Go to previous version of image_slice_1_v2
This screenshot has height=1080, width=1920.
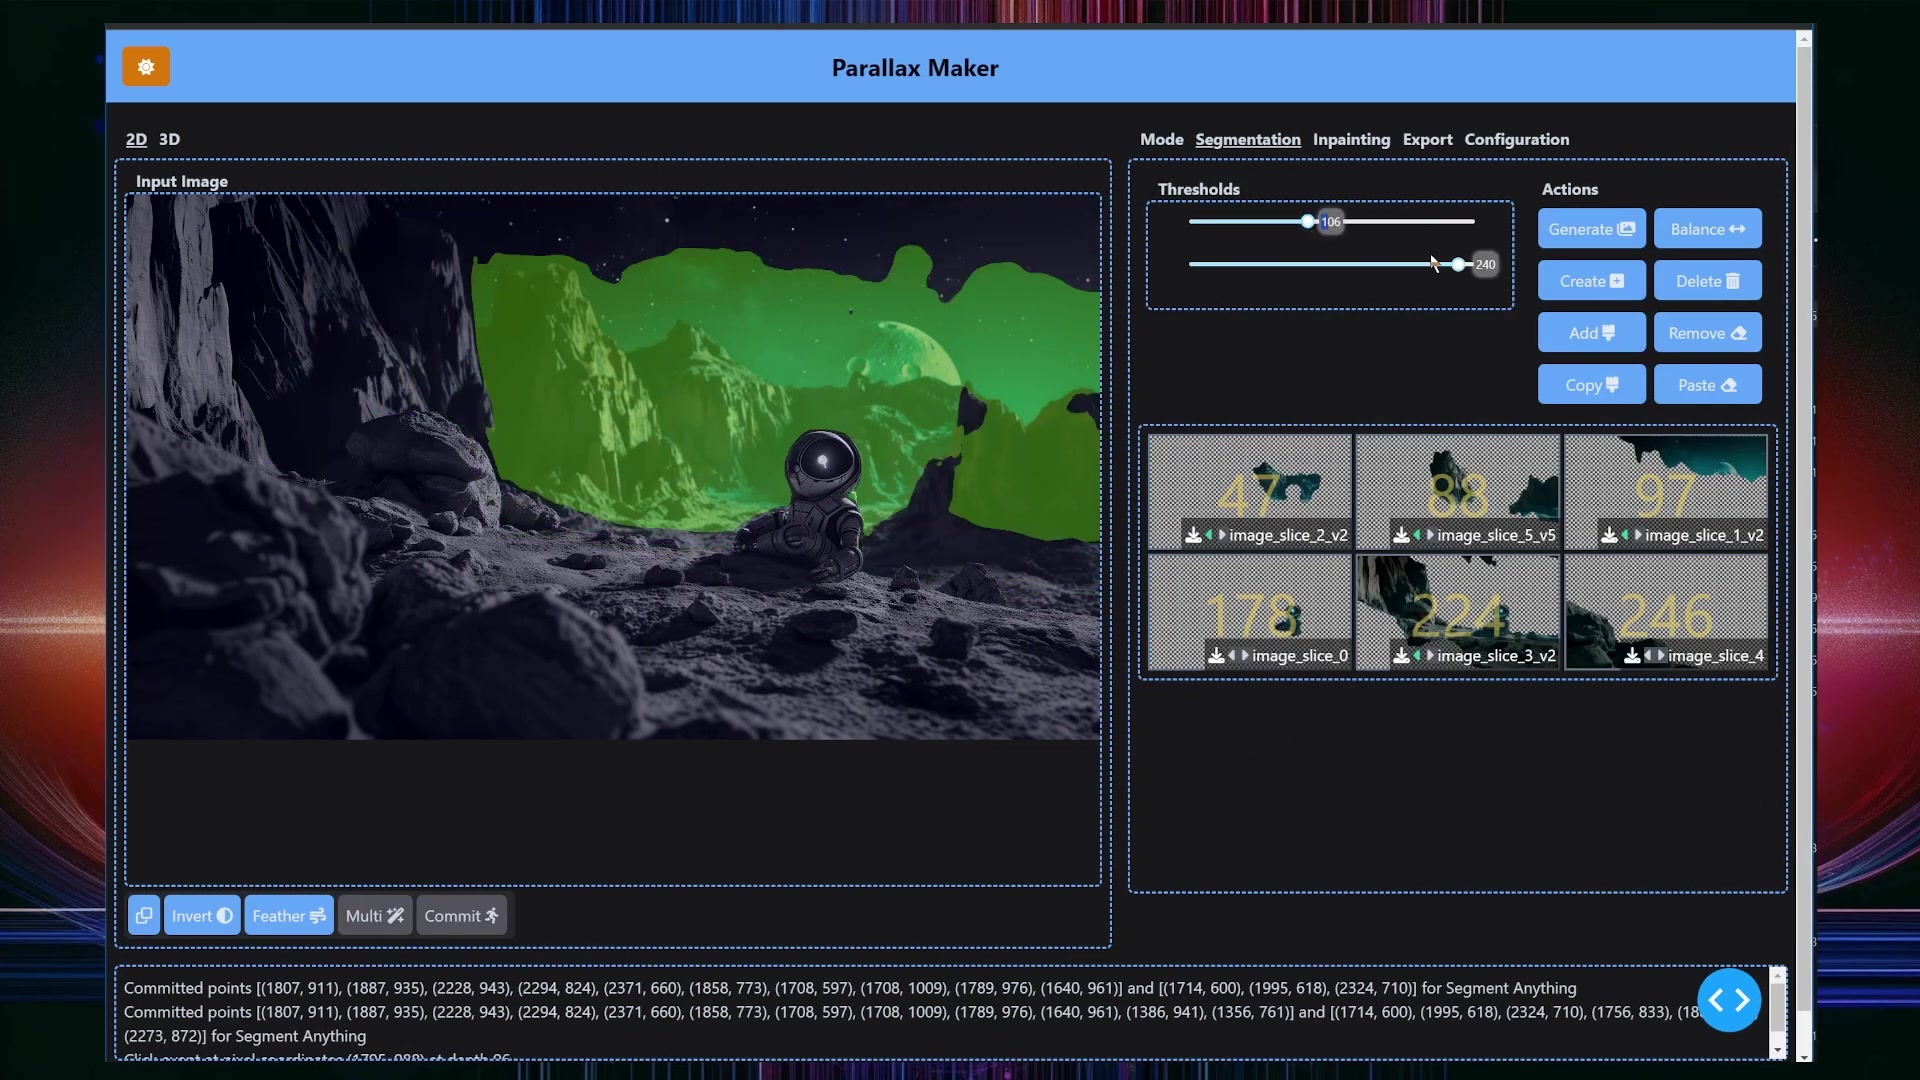1625,535
